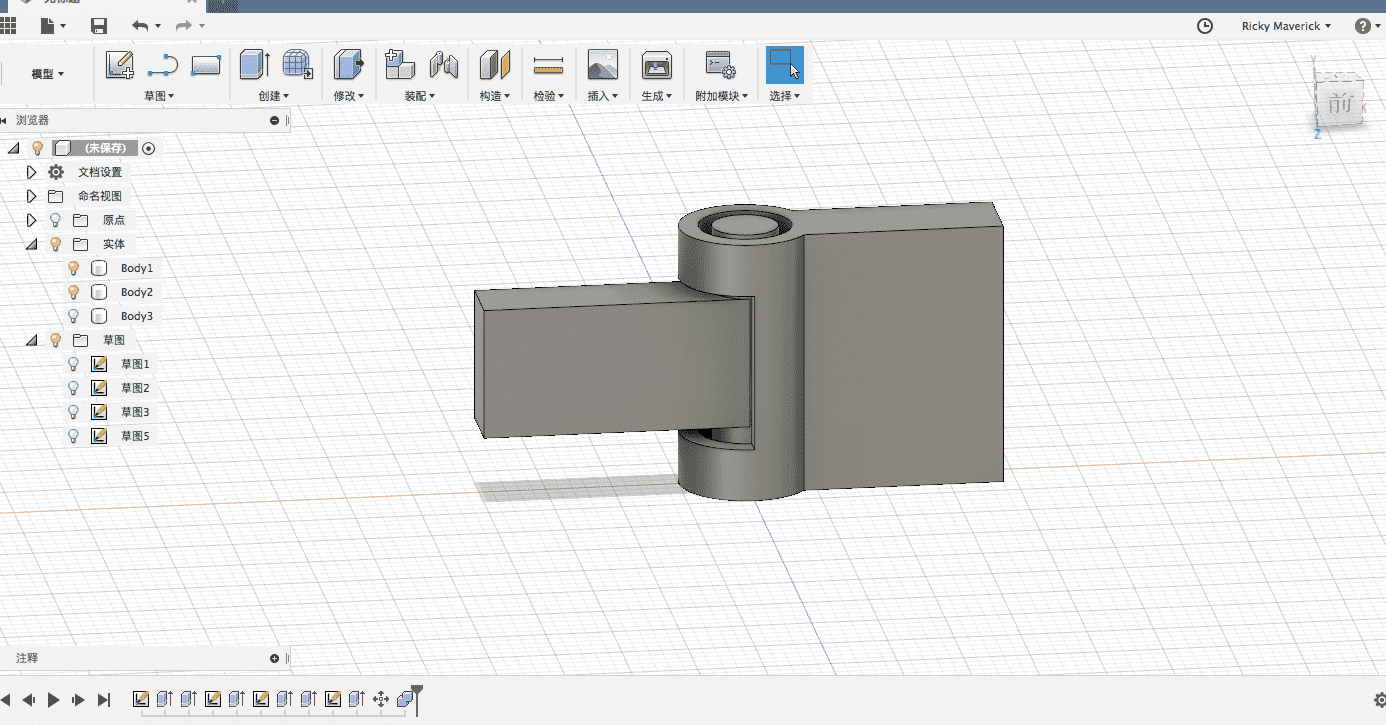Click the 3D print icon above 生成
Image resolution: width=1386 pixels, height=725 pixels.
(656, 65)
